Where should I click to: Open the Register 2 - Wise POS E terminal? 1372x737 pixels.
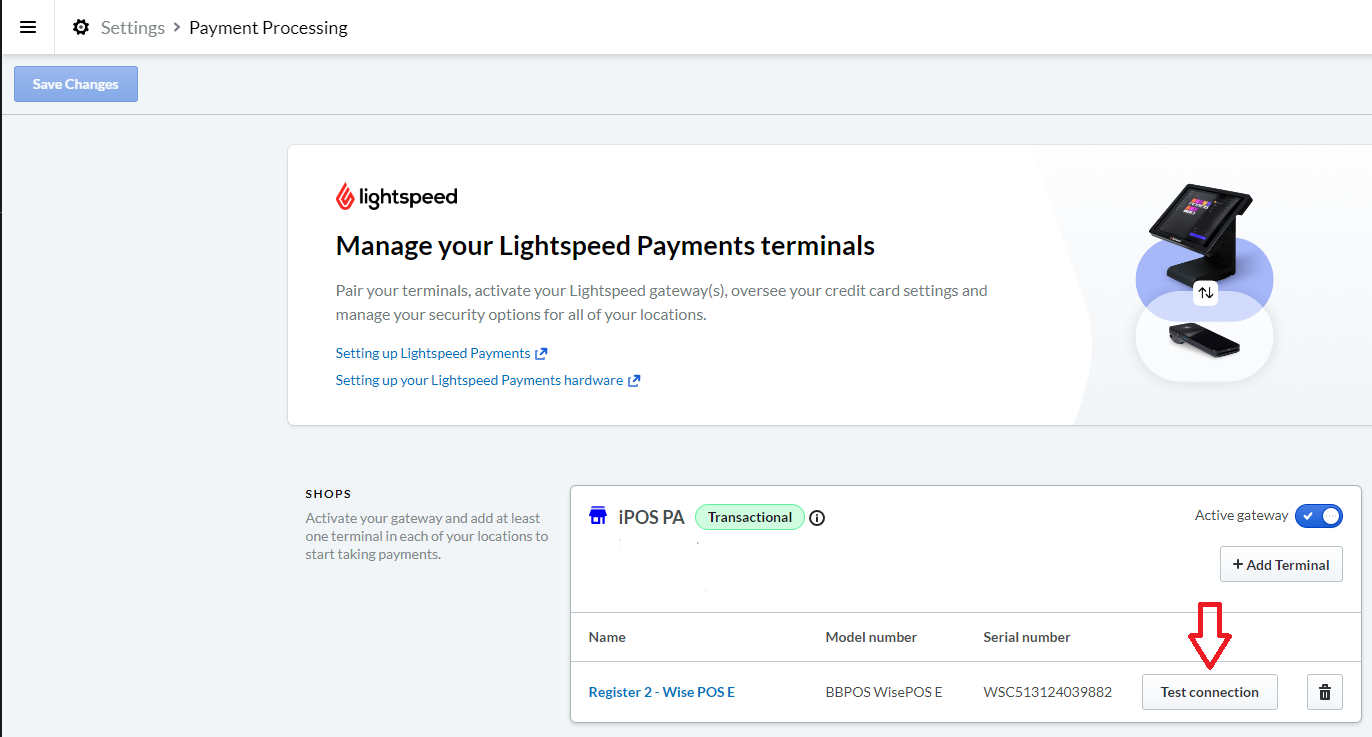[662, 692]
